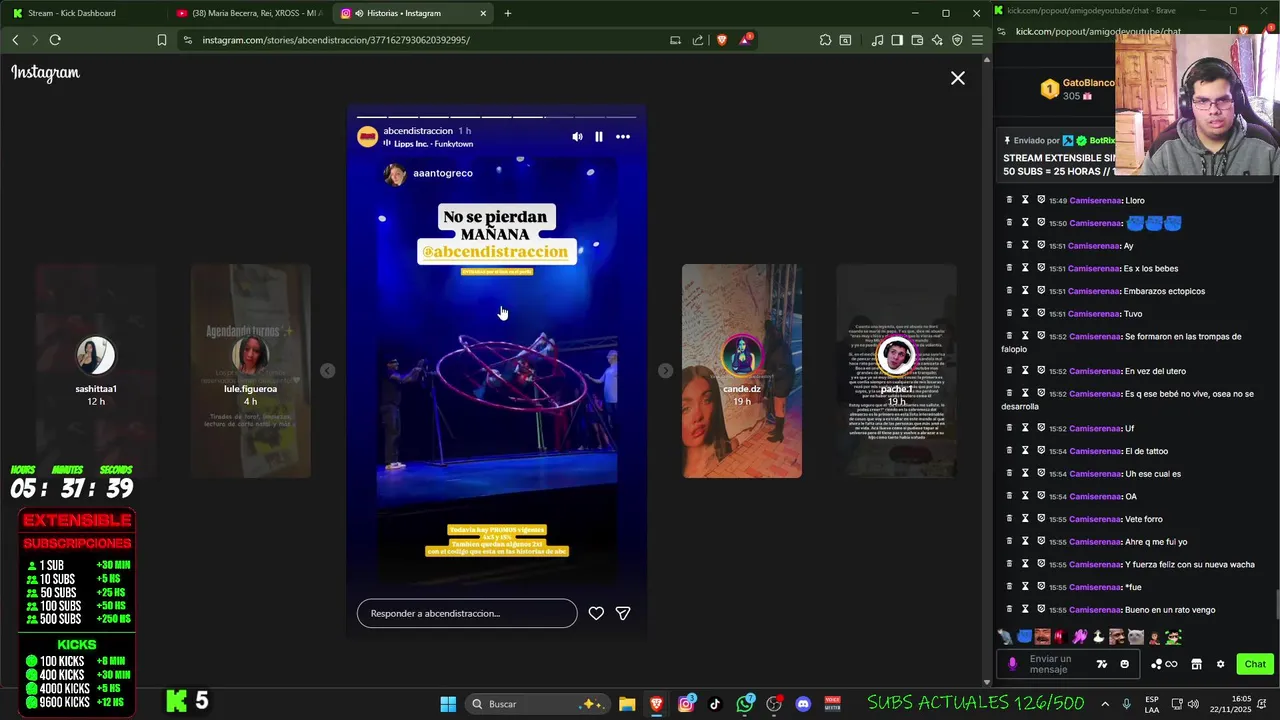Close the Historias Instagram tab

[x=484, y=13]
